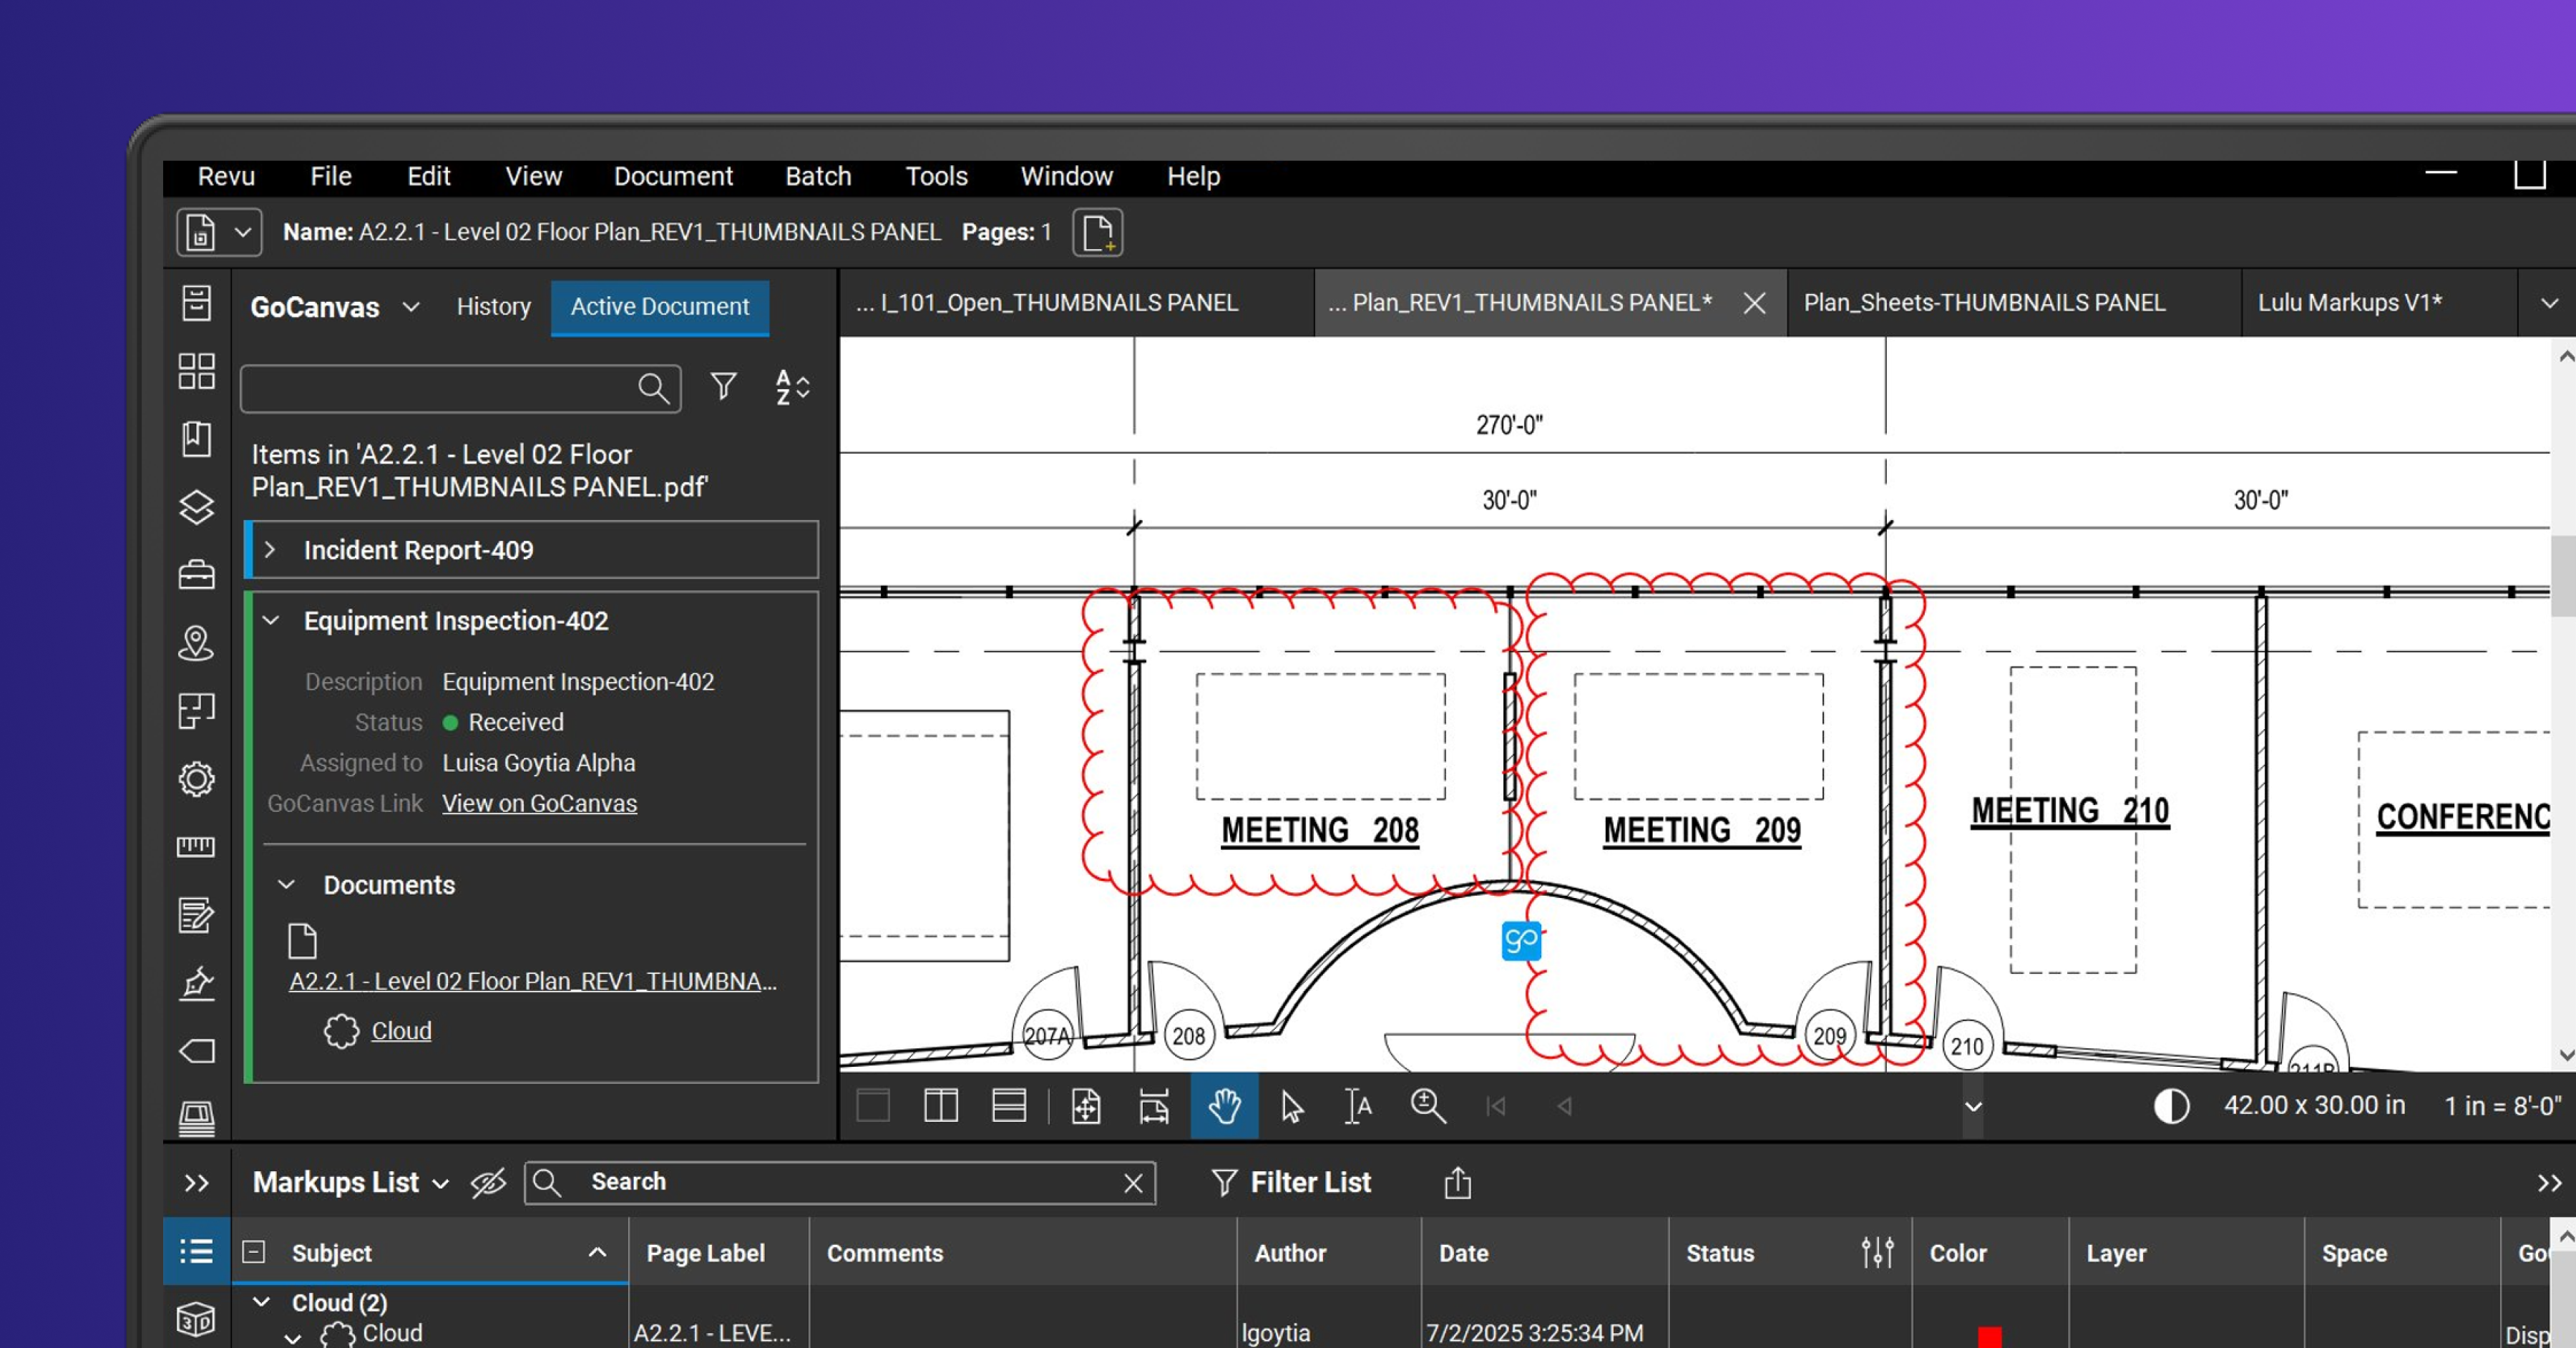Toggle dark mode with the contrast icon
Viewport: 2576px width, 1348px height.
click(x=2170, y=1105)
